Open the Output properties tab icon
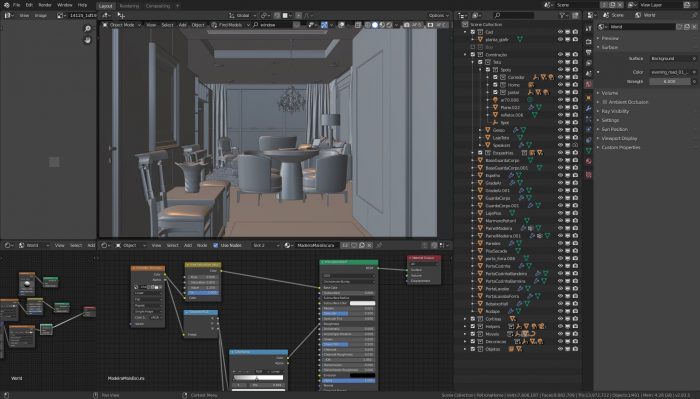 coord(588,52)
